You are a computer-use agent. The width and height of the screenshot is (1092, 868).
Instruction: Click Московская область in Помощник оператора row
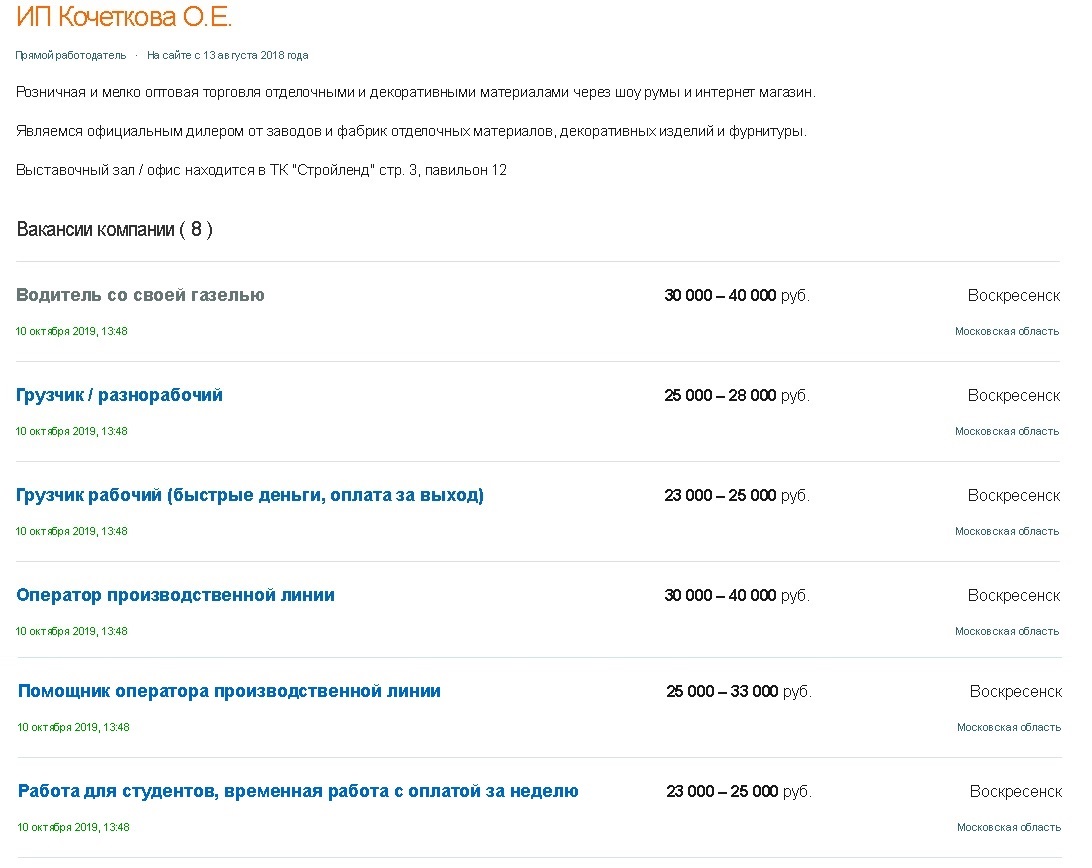(x=1009, y=727)
